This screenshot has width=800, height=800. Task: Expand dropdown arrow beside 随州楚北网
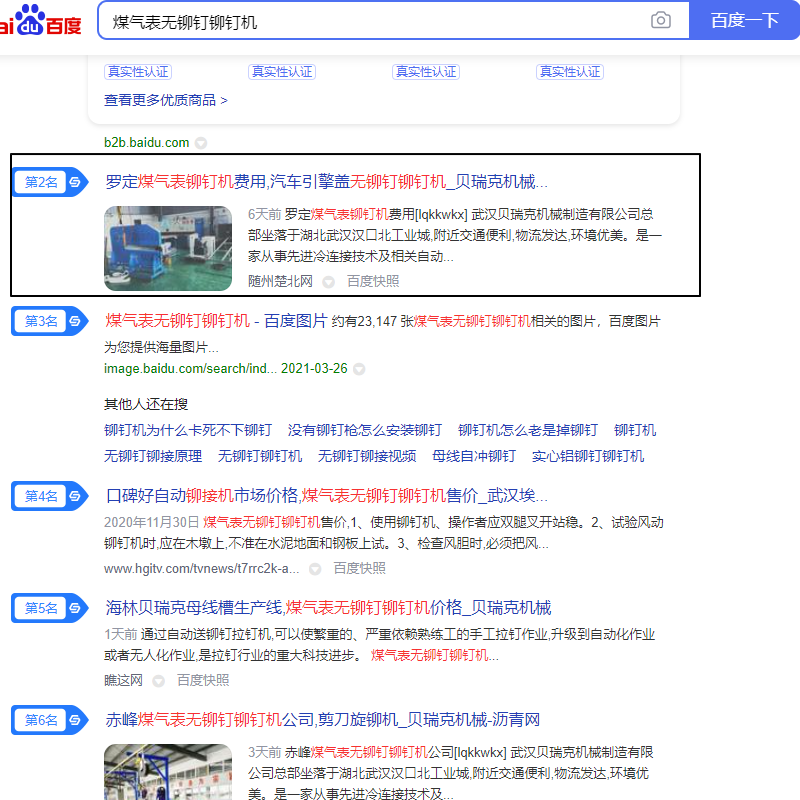(x=329, y=282)
